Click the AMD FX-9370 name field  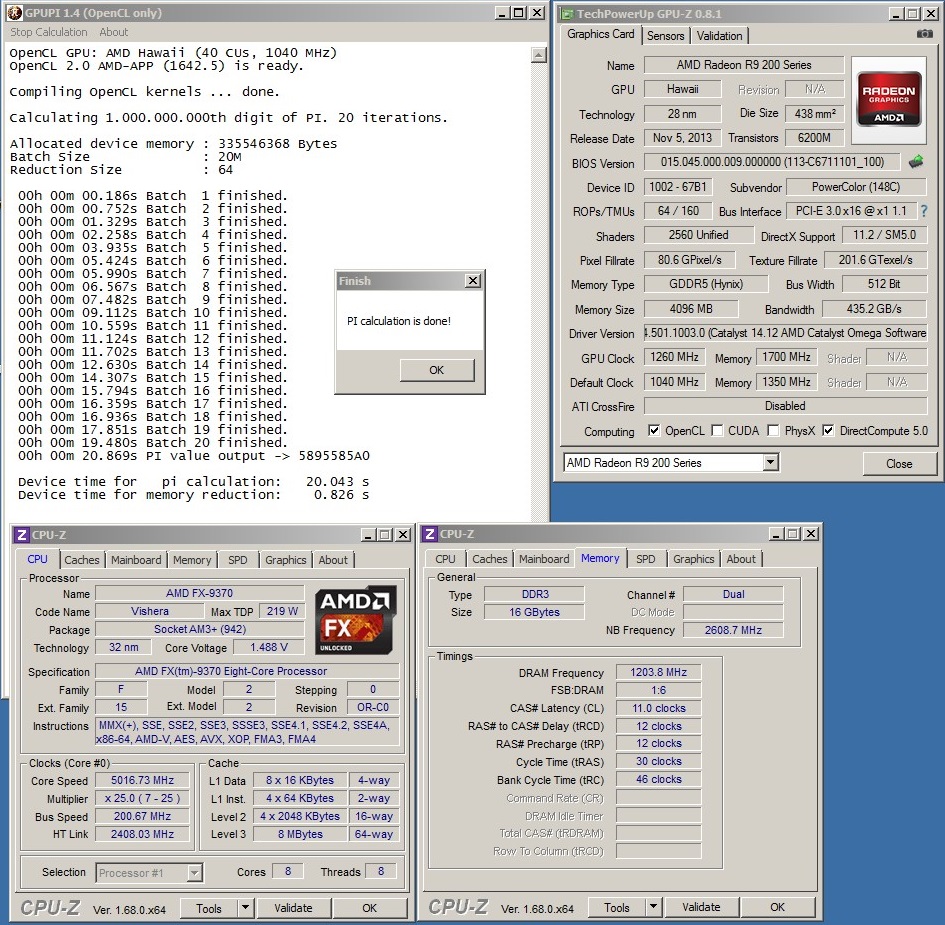click(x=199, y=593)
